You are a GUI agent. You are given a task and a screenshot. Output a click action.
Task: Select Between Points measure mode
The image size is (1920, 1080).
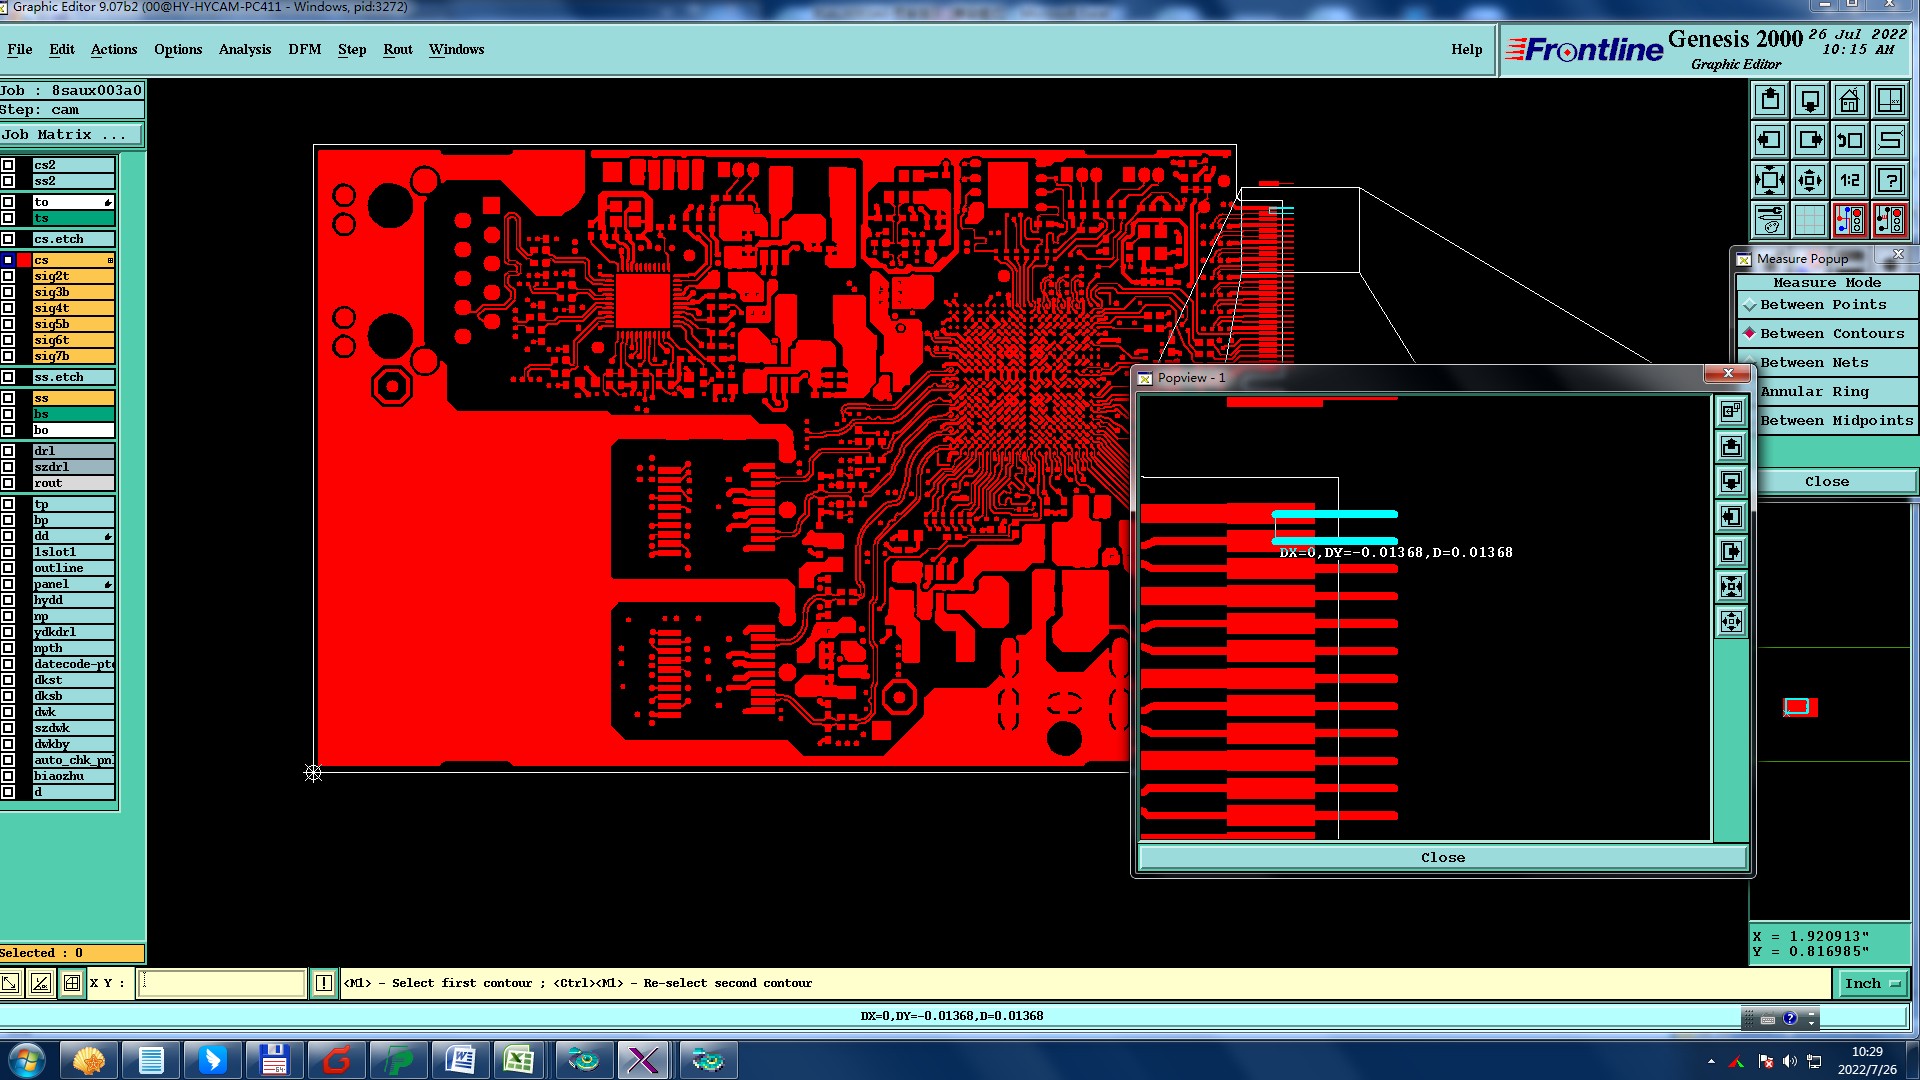(x=1822, y=305)
